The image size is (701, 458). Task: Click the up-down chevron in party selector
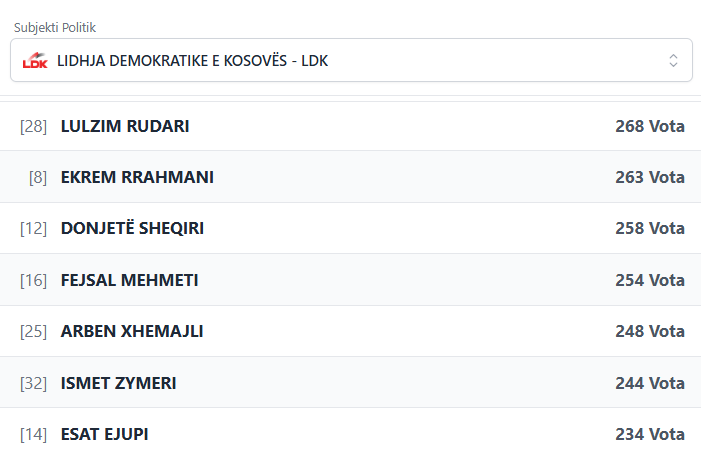pyautogui.click(x=673, y=60)
